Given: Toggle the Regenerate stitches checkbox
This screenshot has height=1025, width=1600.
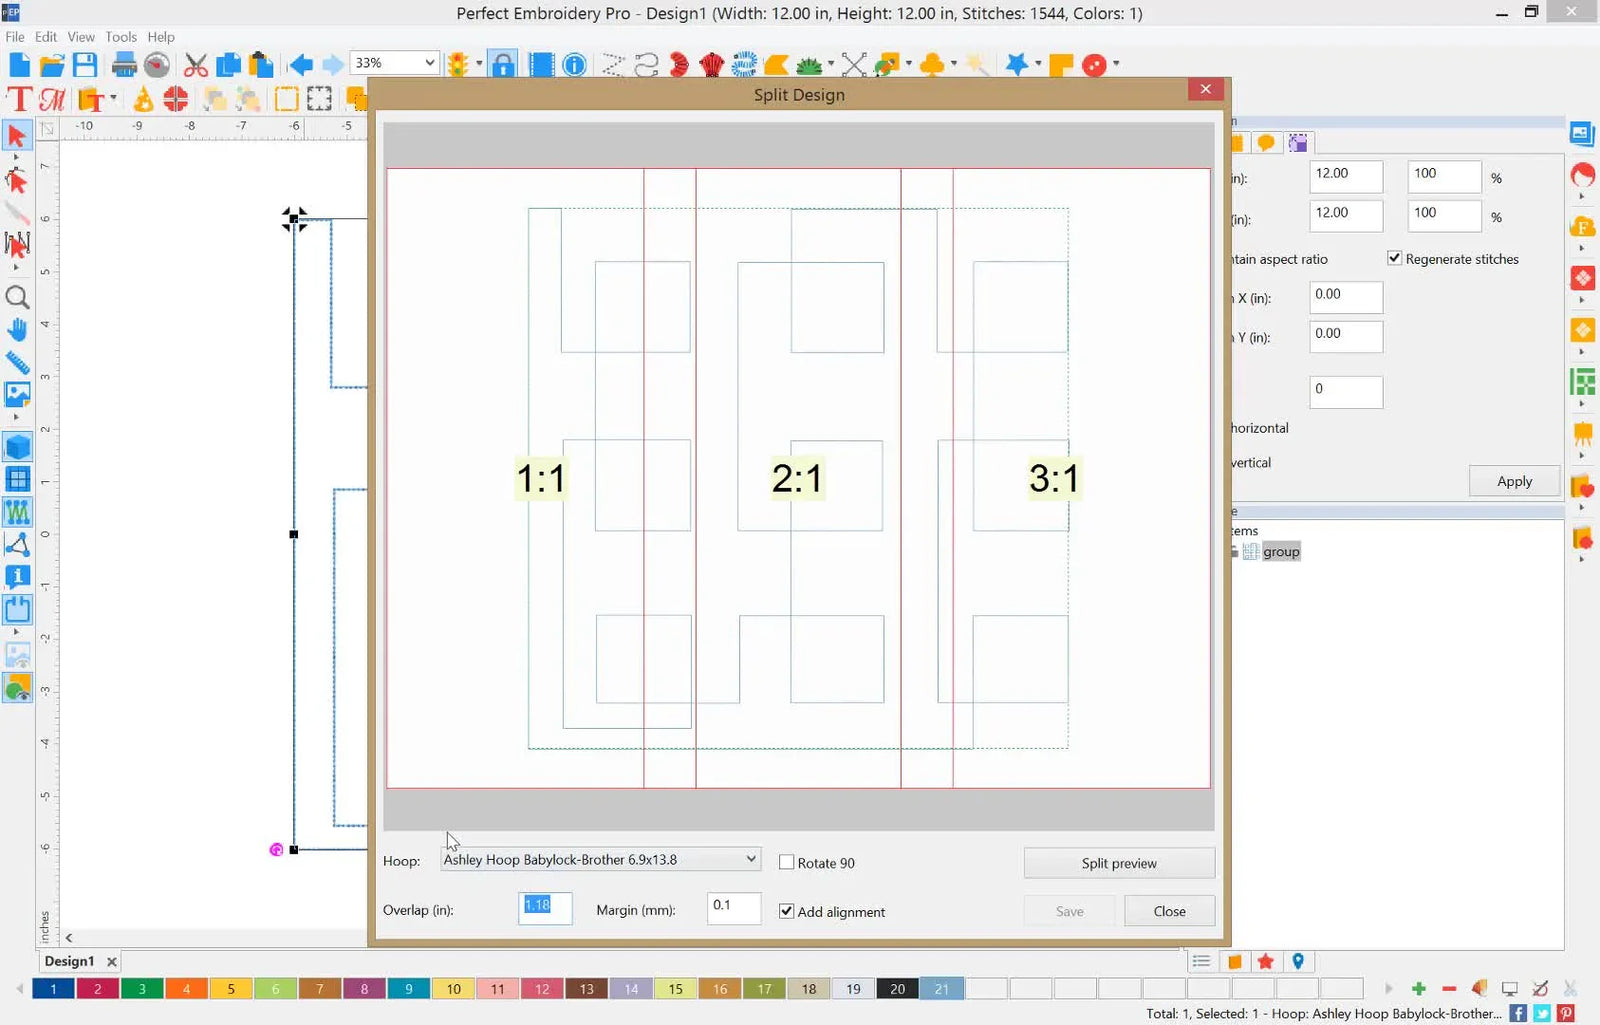Looking at the screenshot, I should (x=1394, y=258).
